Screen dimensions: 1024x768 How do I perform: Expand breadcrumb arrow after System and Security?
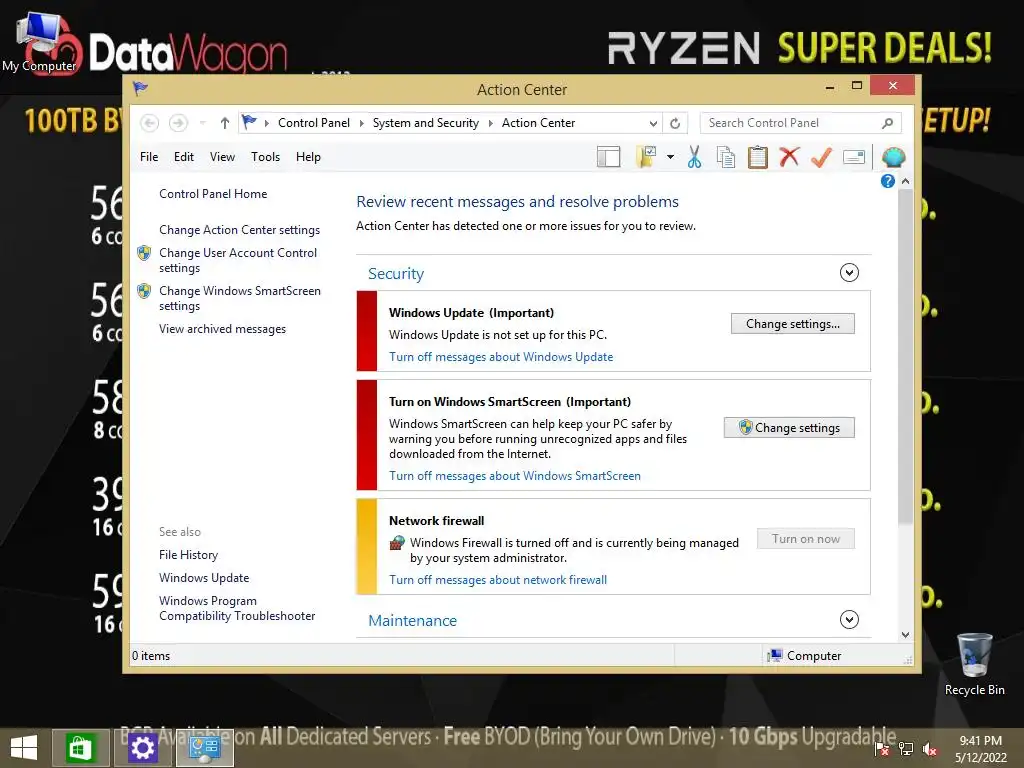[x=490, y=123]
